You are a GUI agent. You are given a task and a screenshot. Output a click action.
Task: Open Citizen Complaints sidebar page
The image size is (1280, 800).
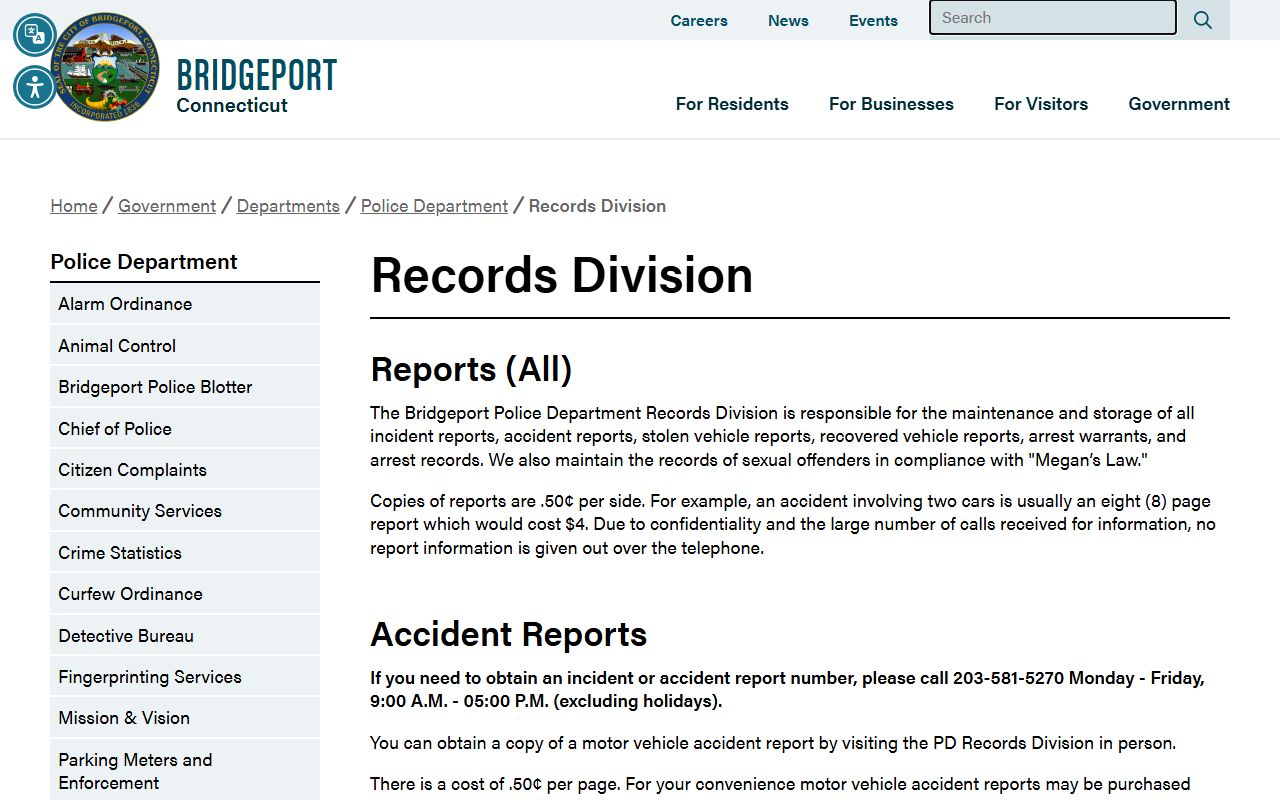click(132, 470)
